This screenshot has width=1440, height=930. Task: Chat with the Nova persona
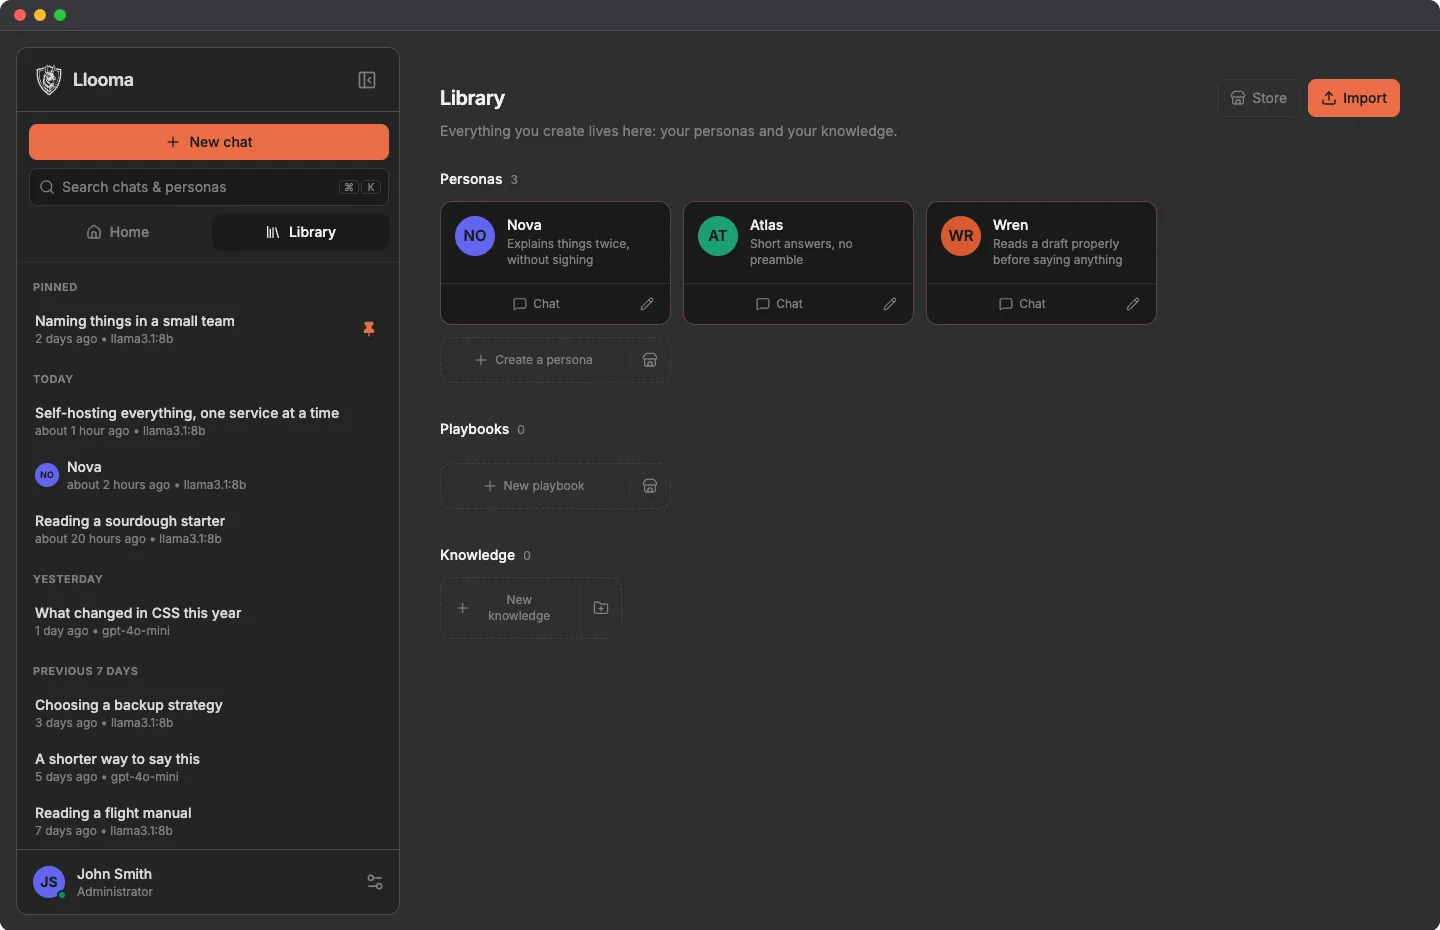[536, 304]
